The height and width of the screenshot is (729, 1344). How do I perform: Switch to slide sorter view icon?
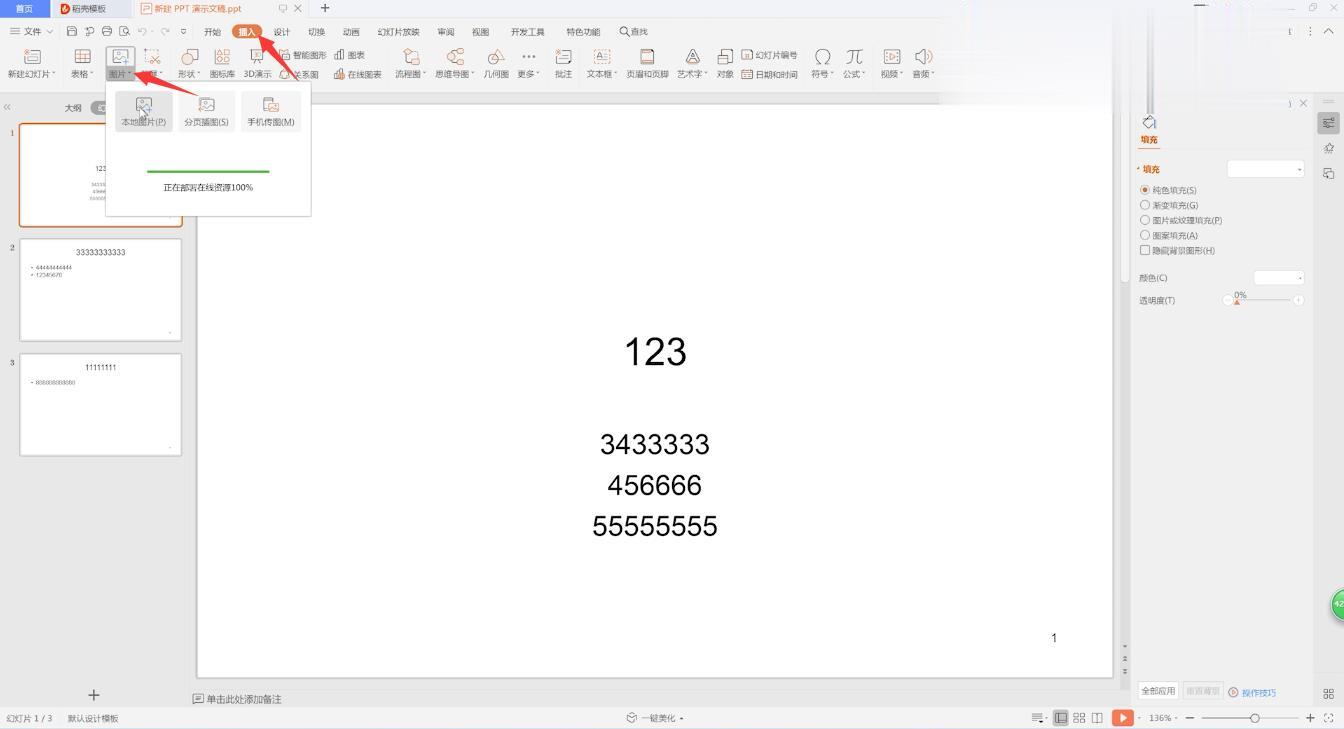tap(1079, 718)
